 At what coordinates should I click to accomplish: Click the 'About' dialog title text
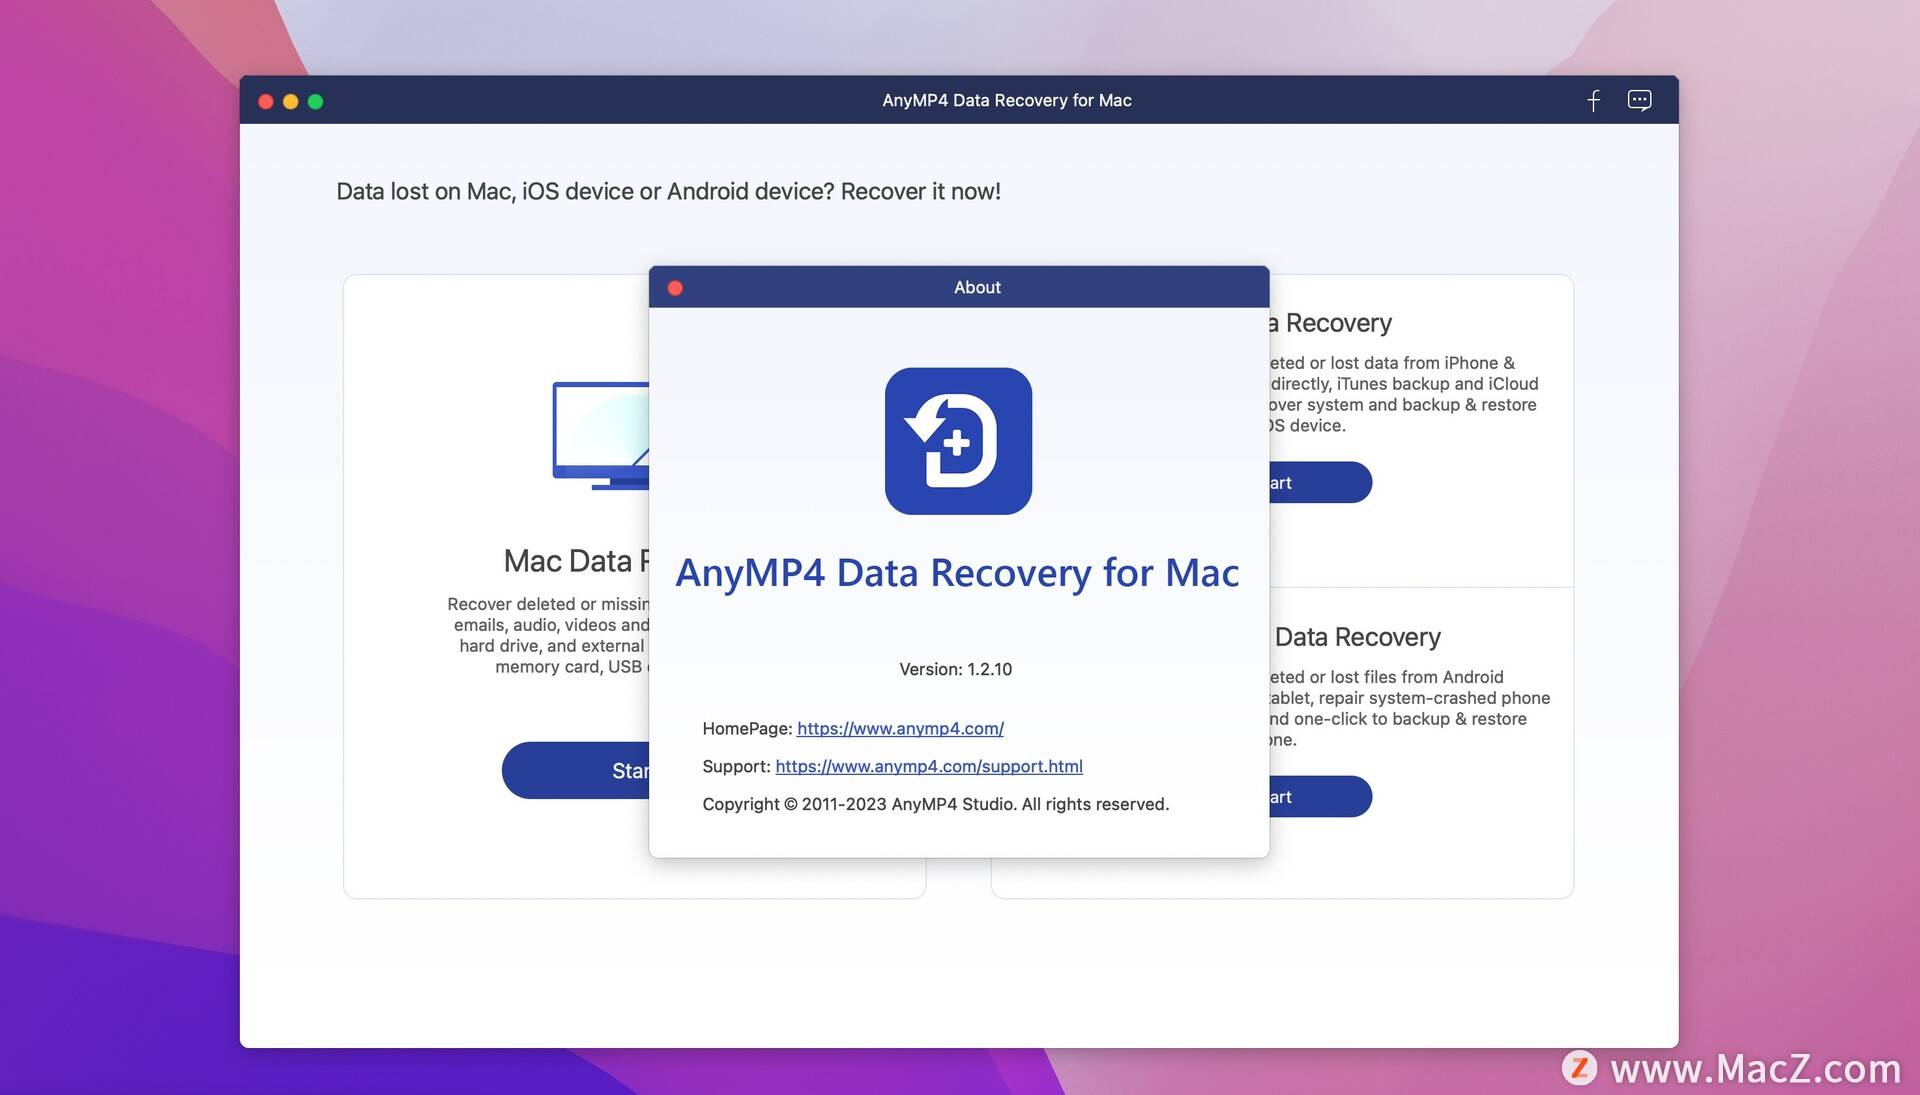click(x=977, y=287)
